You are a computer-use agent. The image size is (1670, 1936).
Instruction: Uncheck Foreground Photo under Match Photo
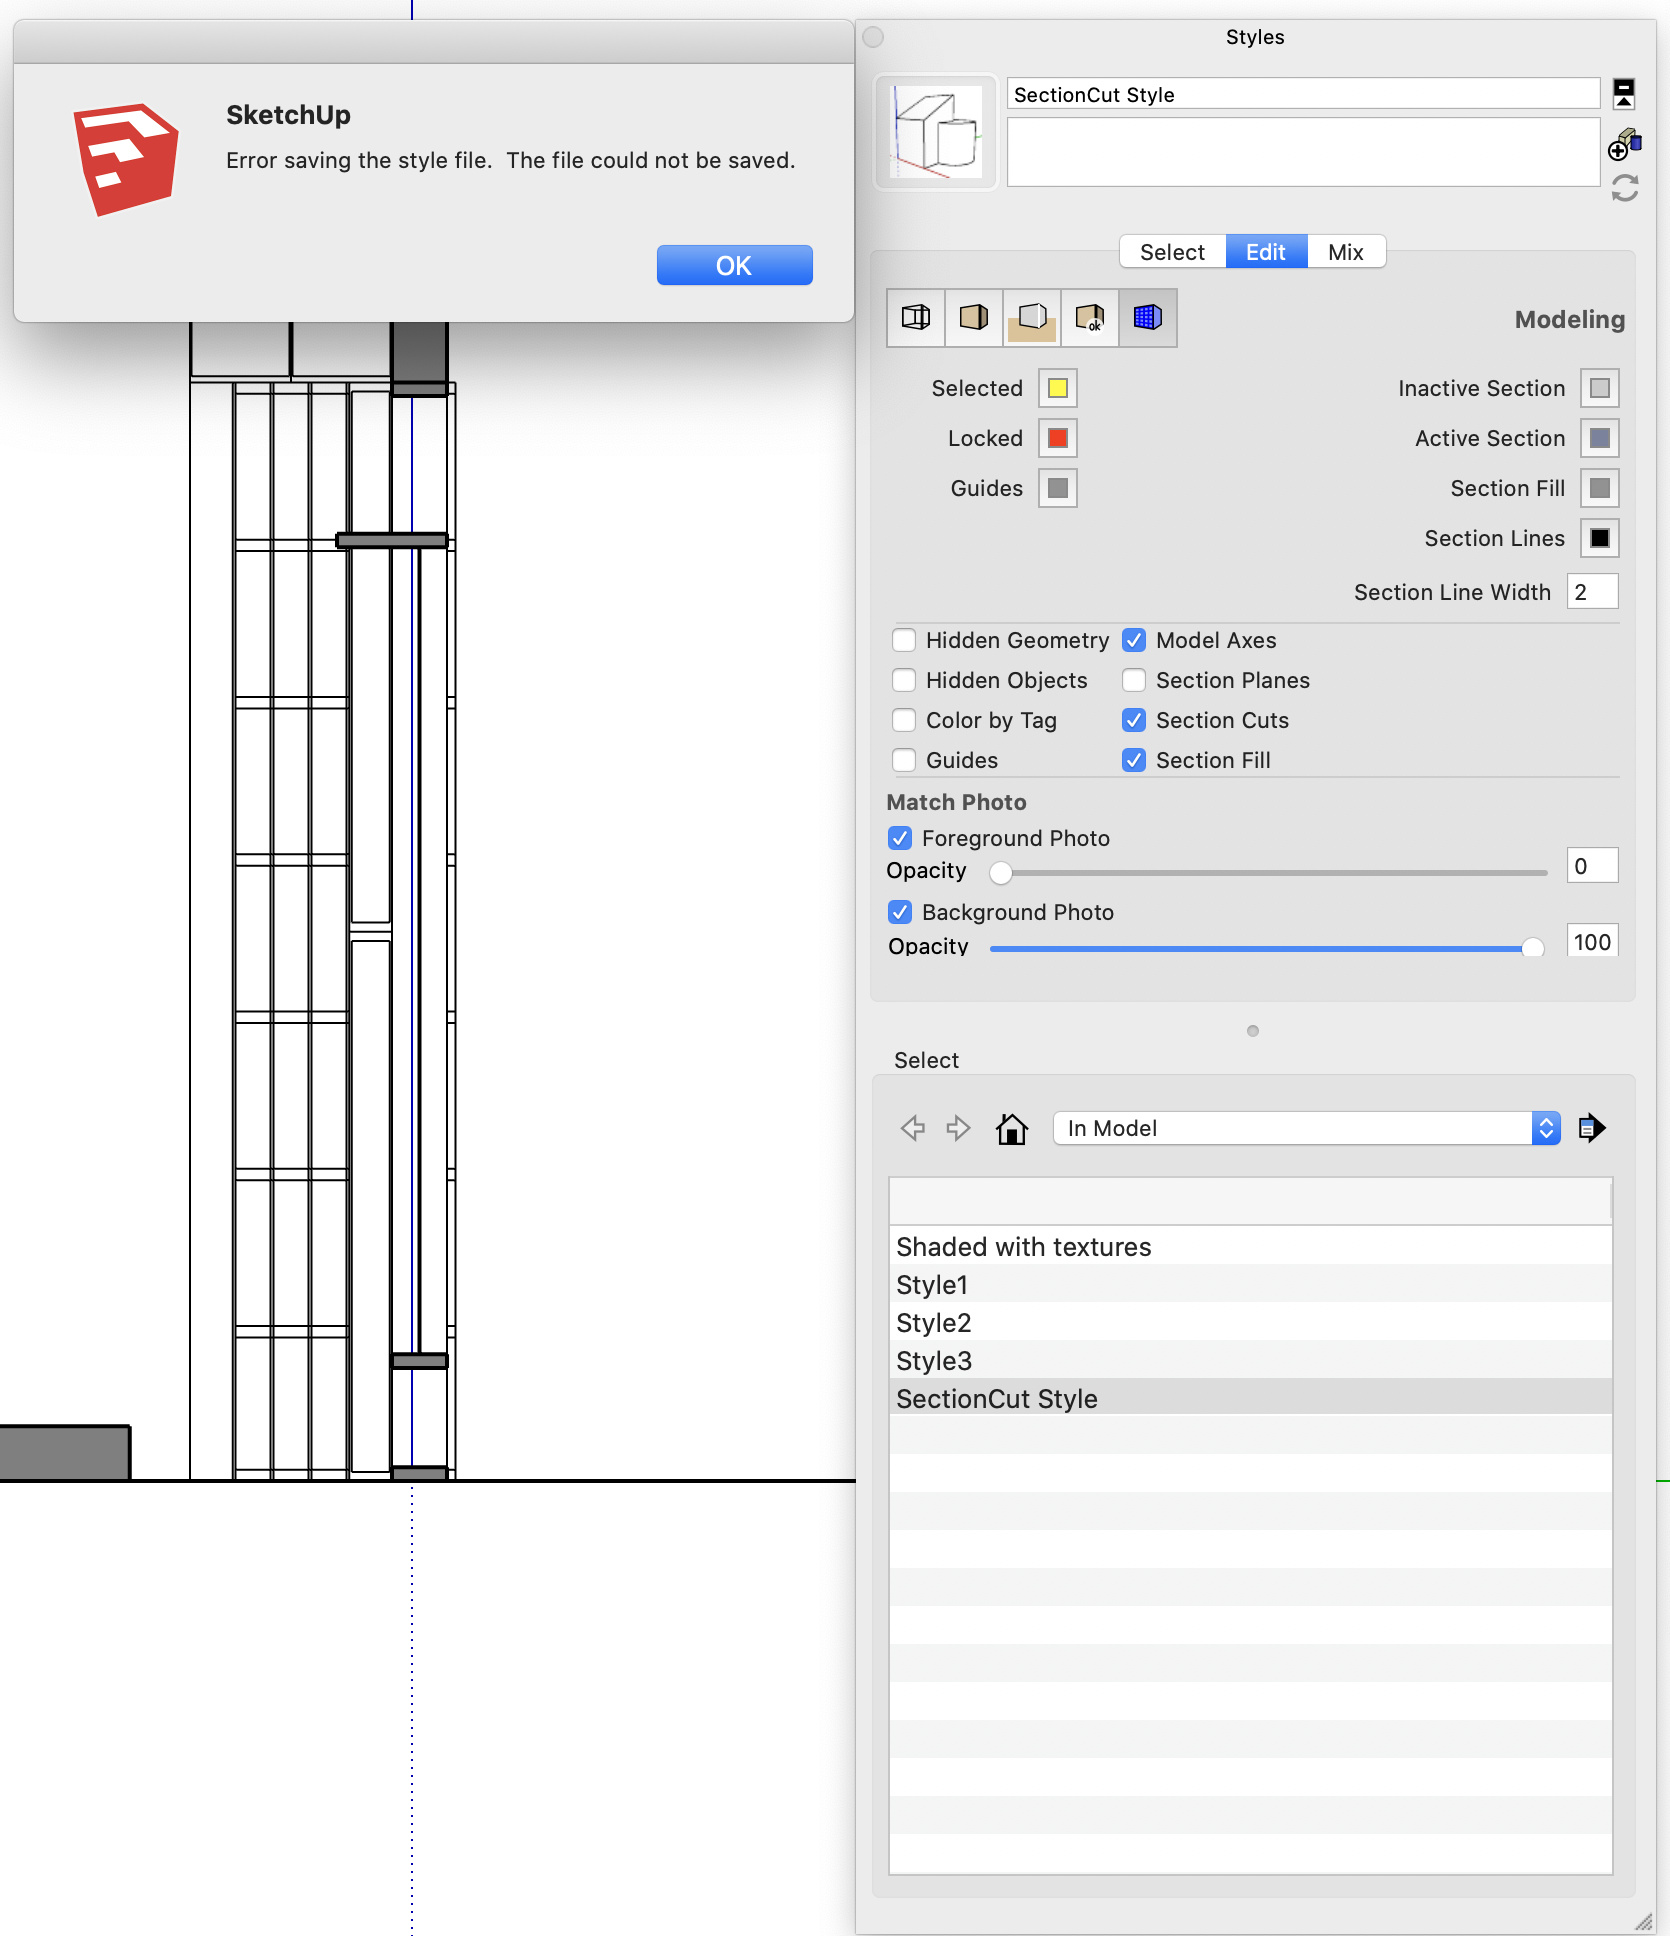900,838
